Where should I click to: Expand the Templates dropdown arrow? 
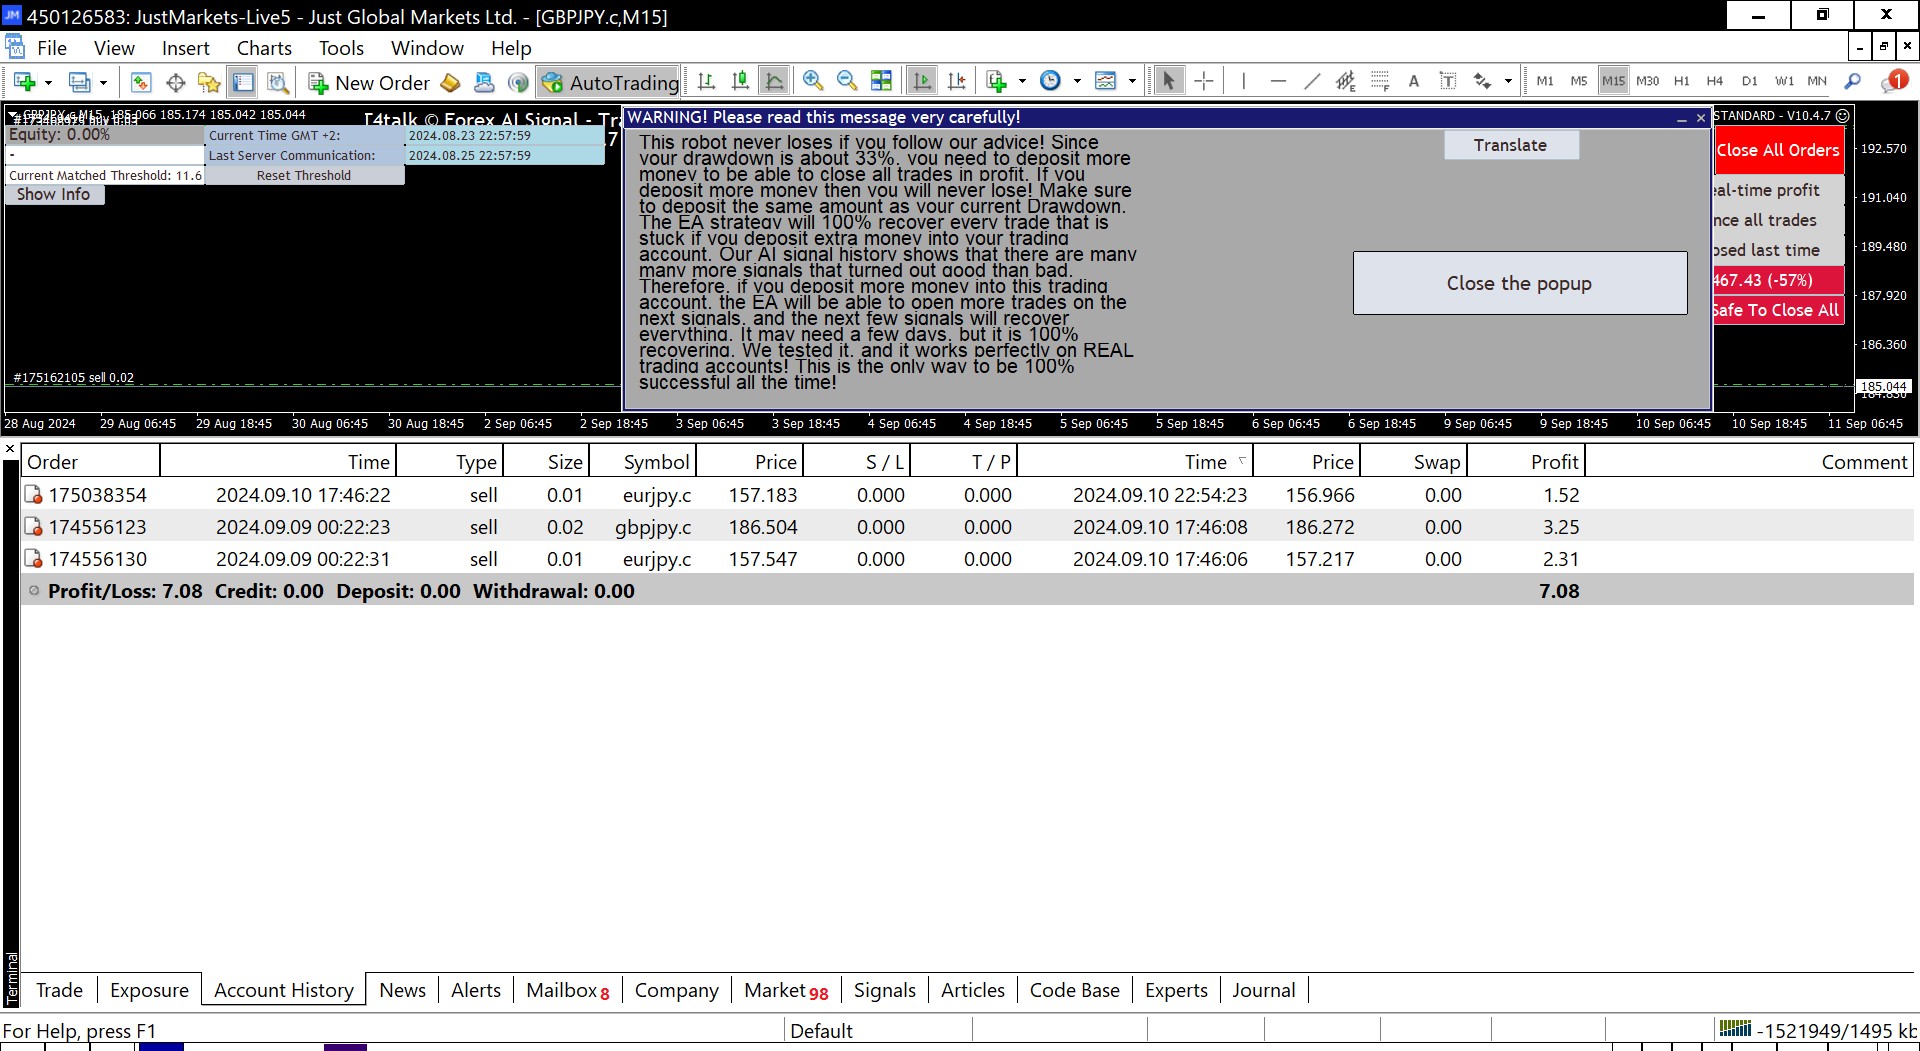[x=1132, y=82]
